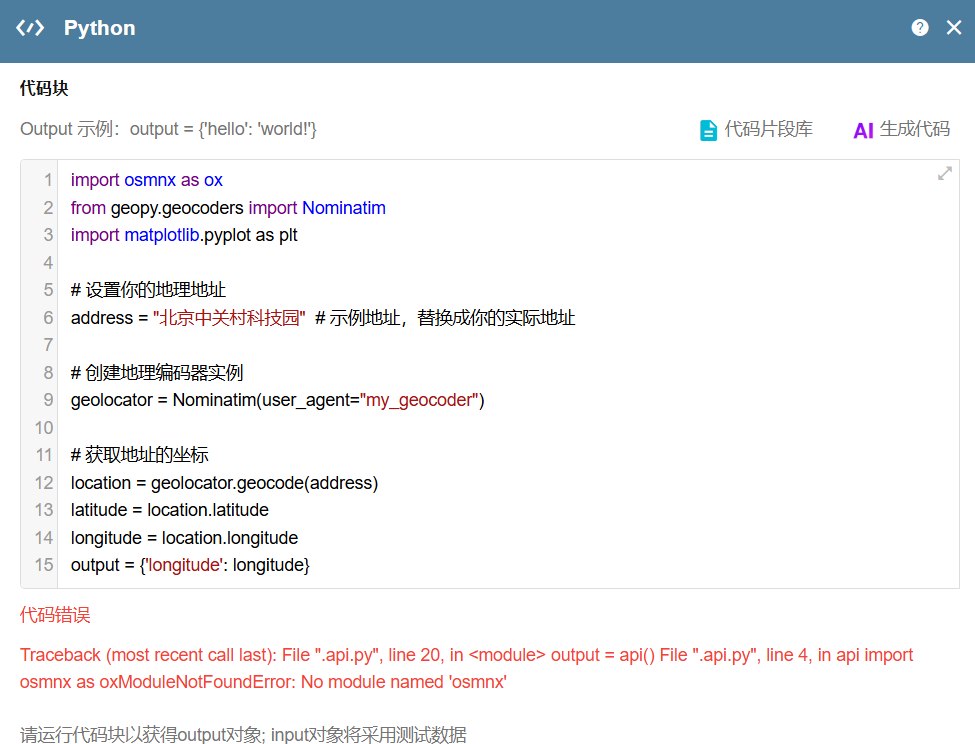Image resolution: width=975 pixels, height=744 pixels.
Task: Click the output = {'longitude': longitude} line
Action: (190, 565)
